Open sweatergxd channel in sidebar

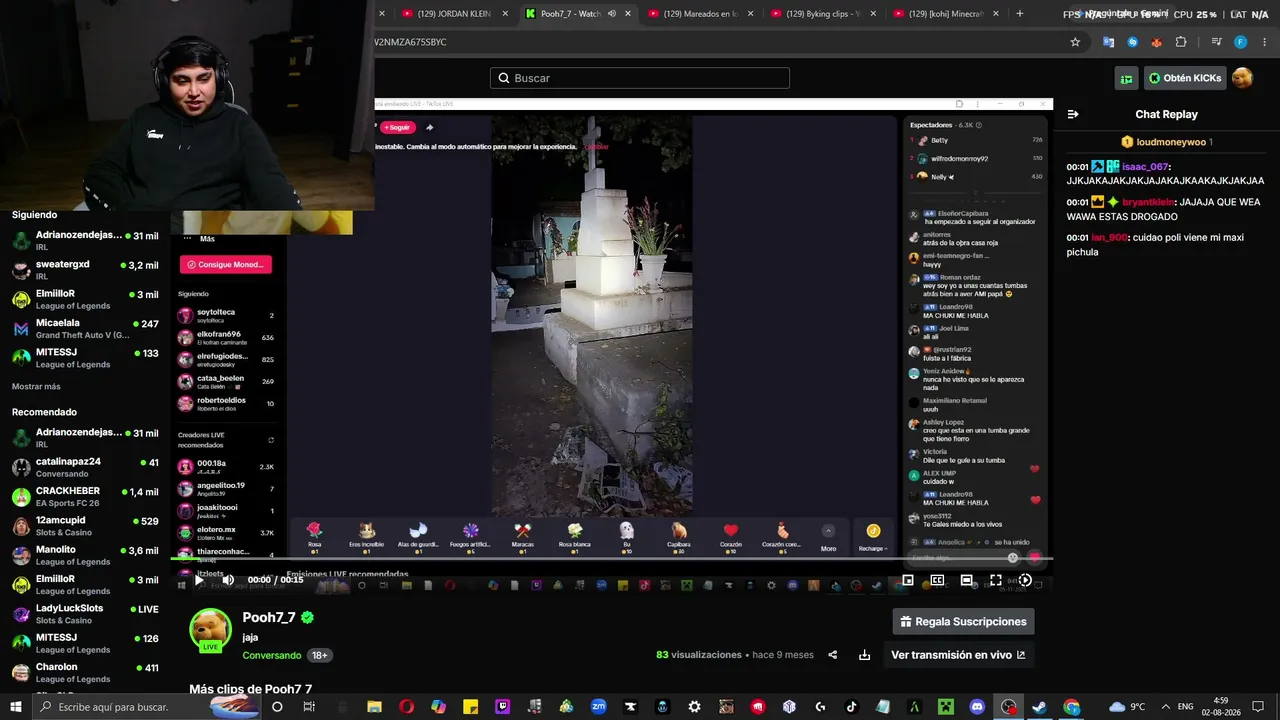85,269
